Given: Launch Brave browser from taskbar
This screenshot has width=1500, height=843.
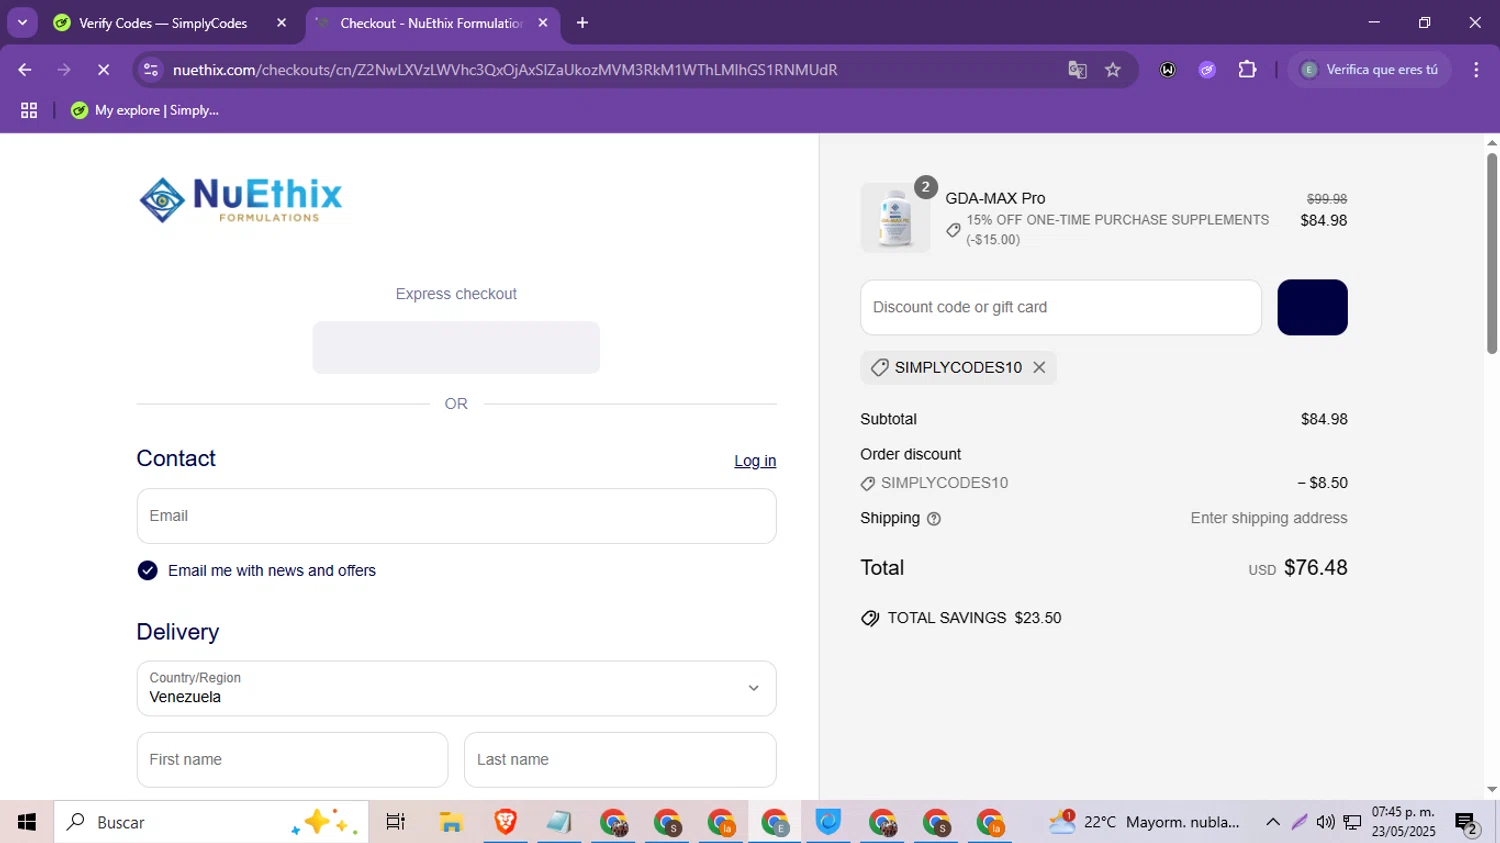Looking at the screenshot, I should pyautogui.click(x=505, y=822).
